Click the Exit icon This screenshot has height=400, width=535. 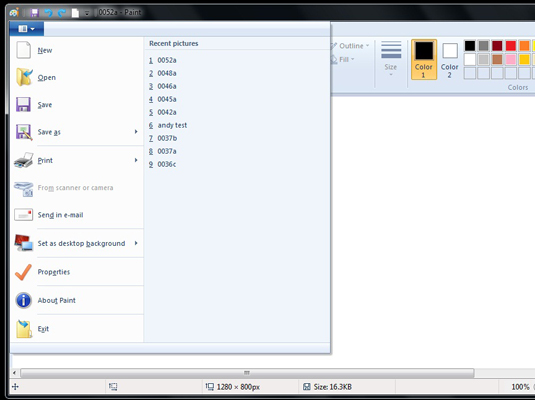pyautogui.click(x=24, y=329)
